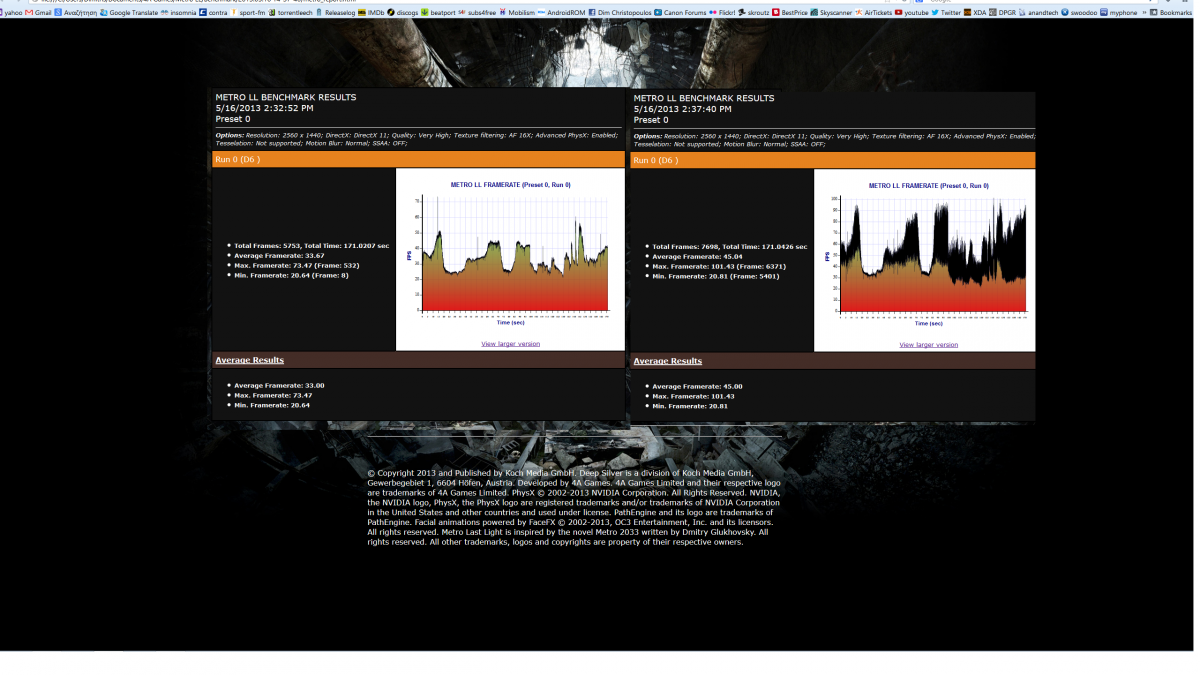The height and width of the screenshot is (675, 1200).
Task: Select Run 0 Average Framerate 45.04 line
Action: coord(698,256)
